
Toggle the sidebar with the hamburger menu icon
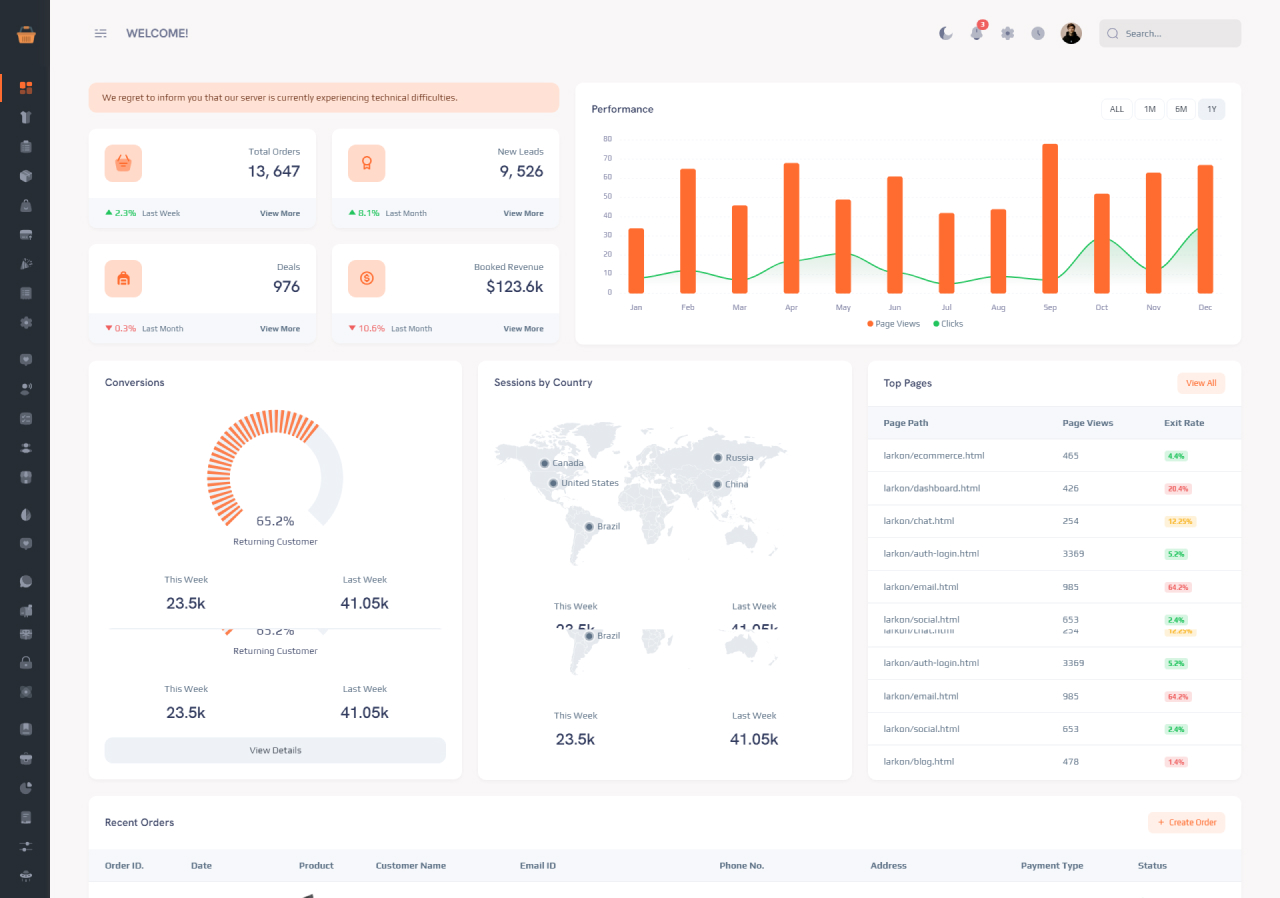[x=101, y=33]
